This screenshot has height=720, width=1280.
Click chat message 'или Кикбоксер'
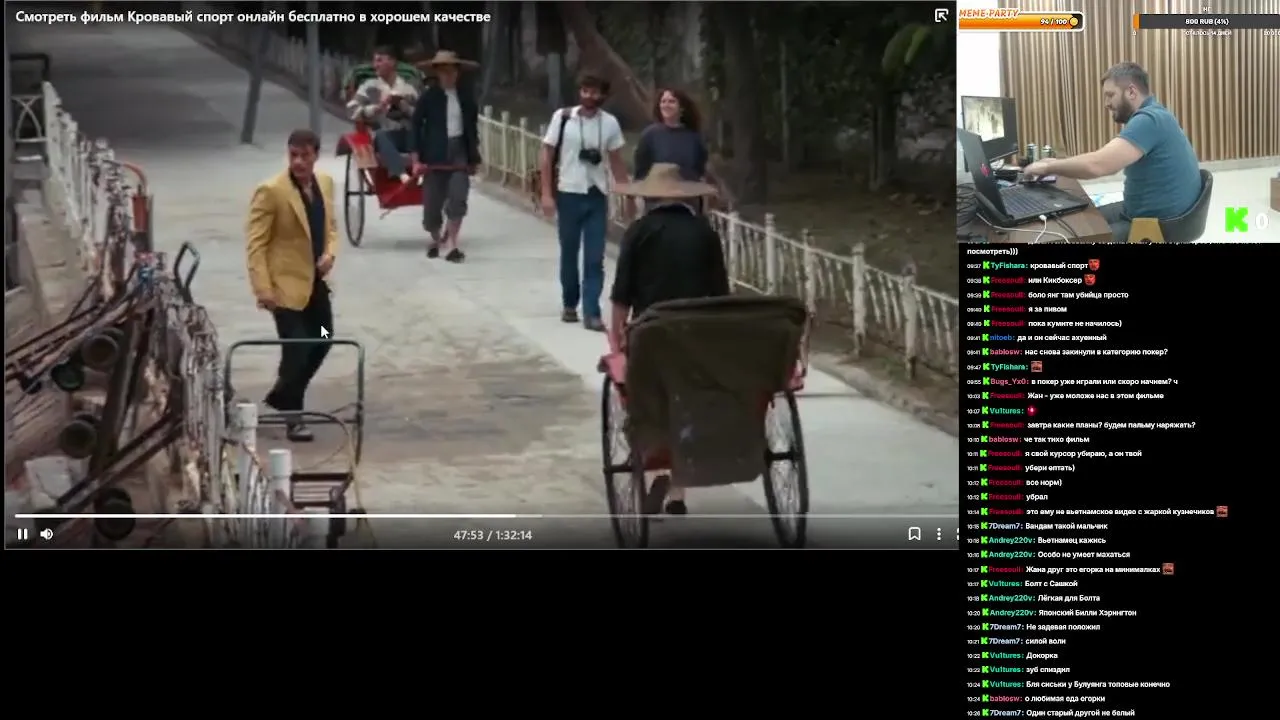coord(1055,280)
